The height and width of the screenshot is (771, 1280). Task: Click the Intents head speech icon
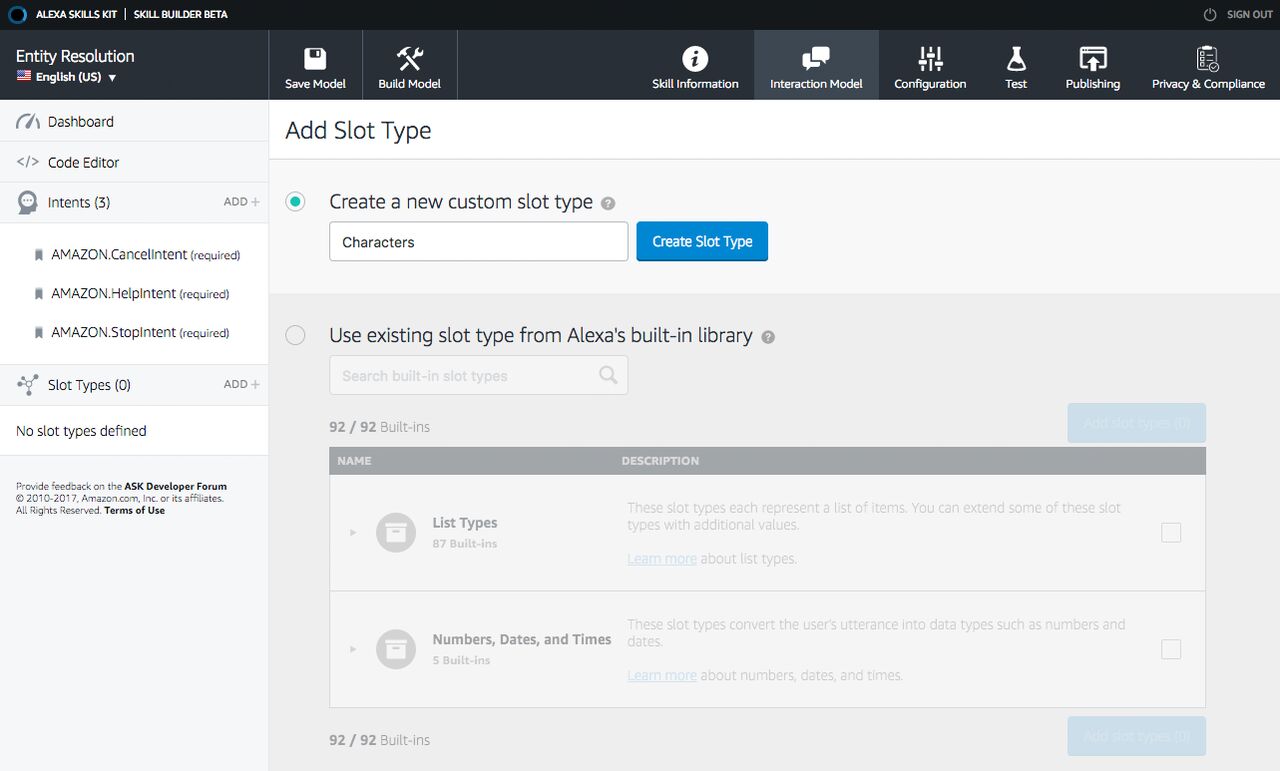click(x=28, y=203)
